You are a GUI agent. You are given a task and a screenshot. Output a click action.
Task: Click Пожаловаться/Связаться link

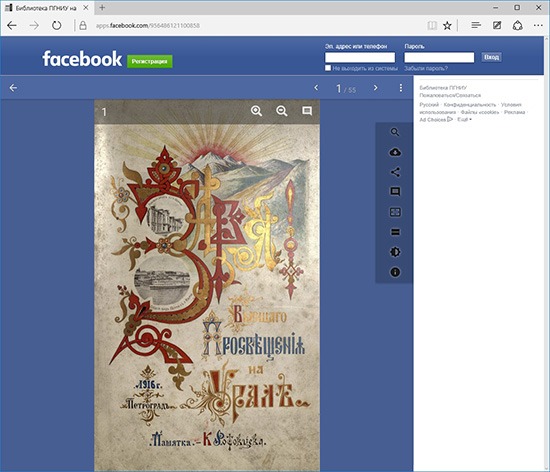tap(450, 95)
